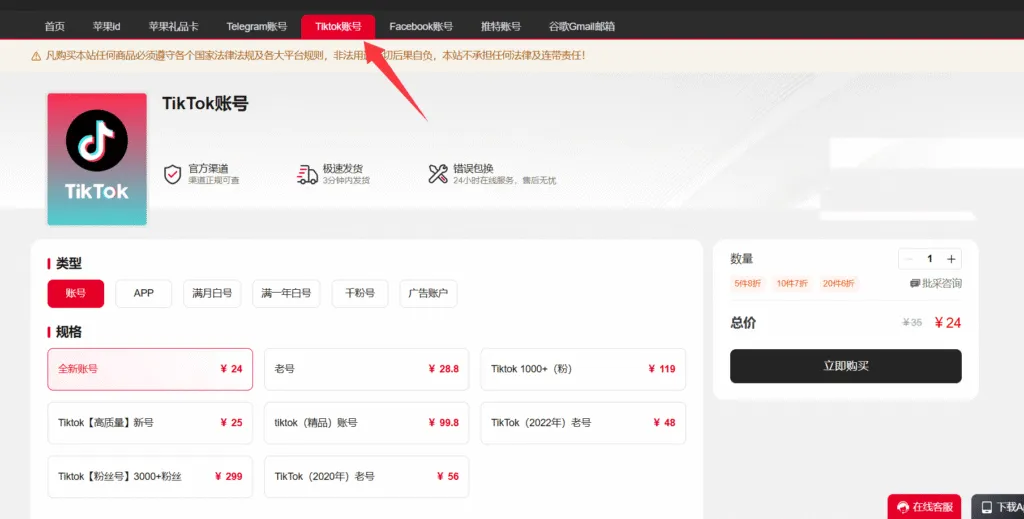Click the headset icon in 在线客服
This screenshot has height=519, width=1024.
[903, 507]
